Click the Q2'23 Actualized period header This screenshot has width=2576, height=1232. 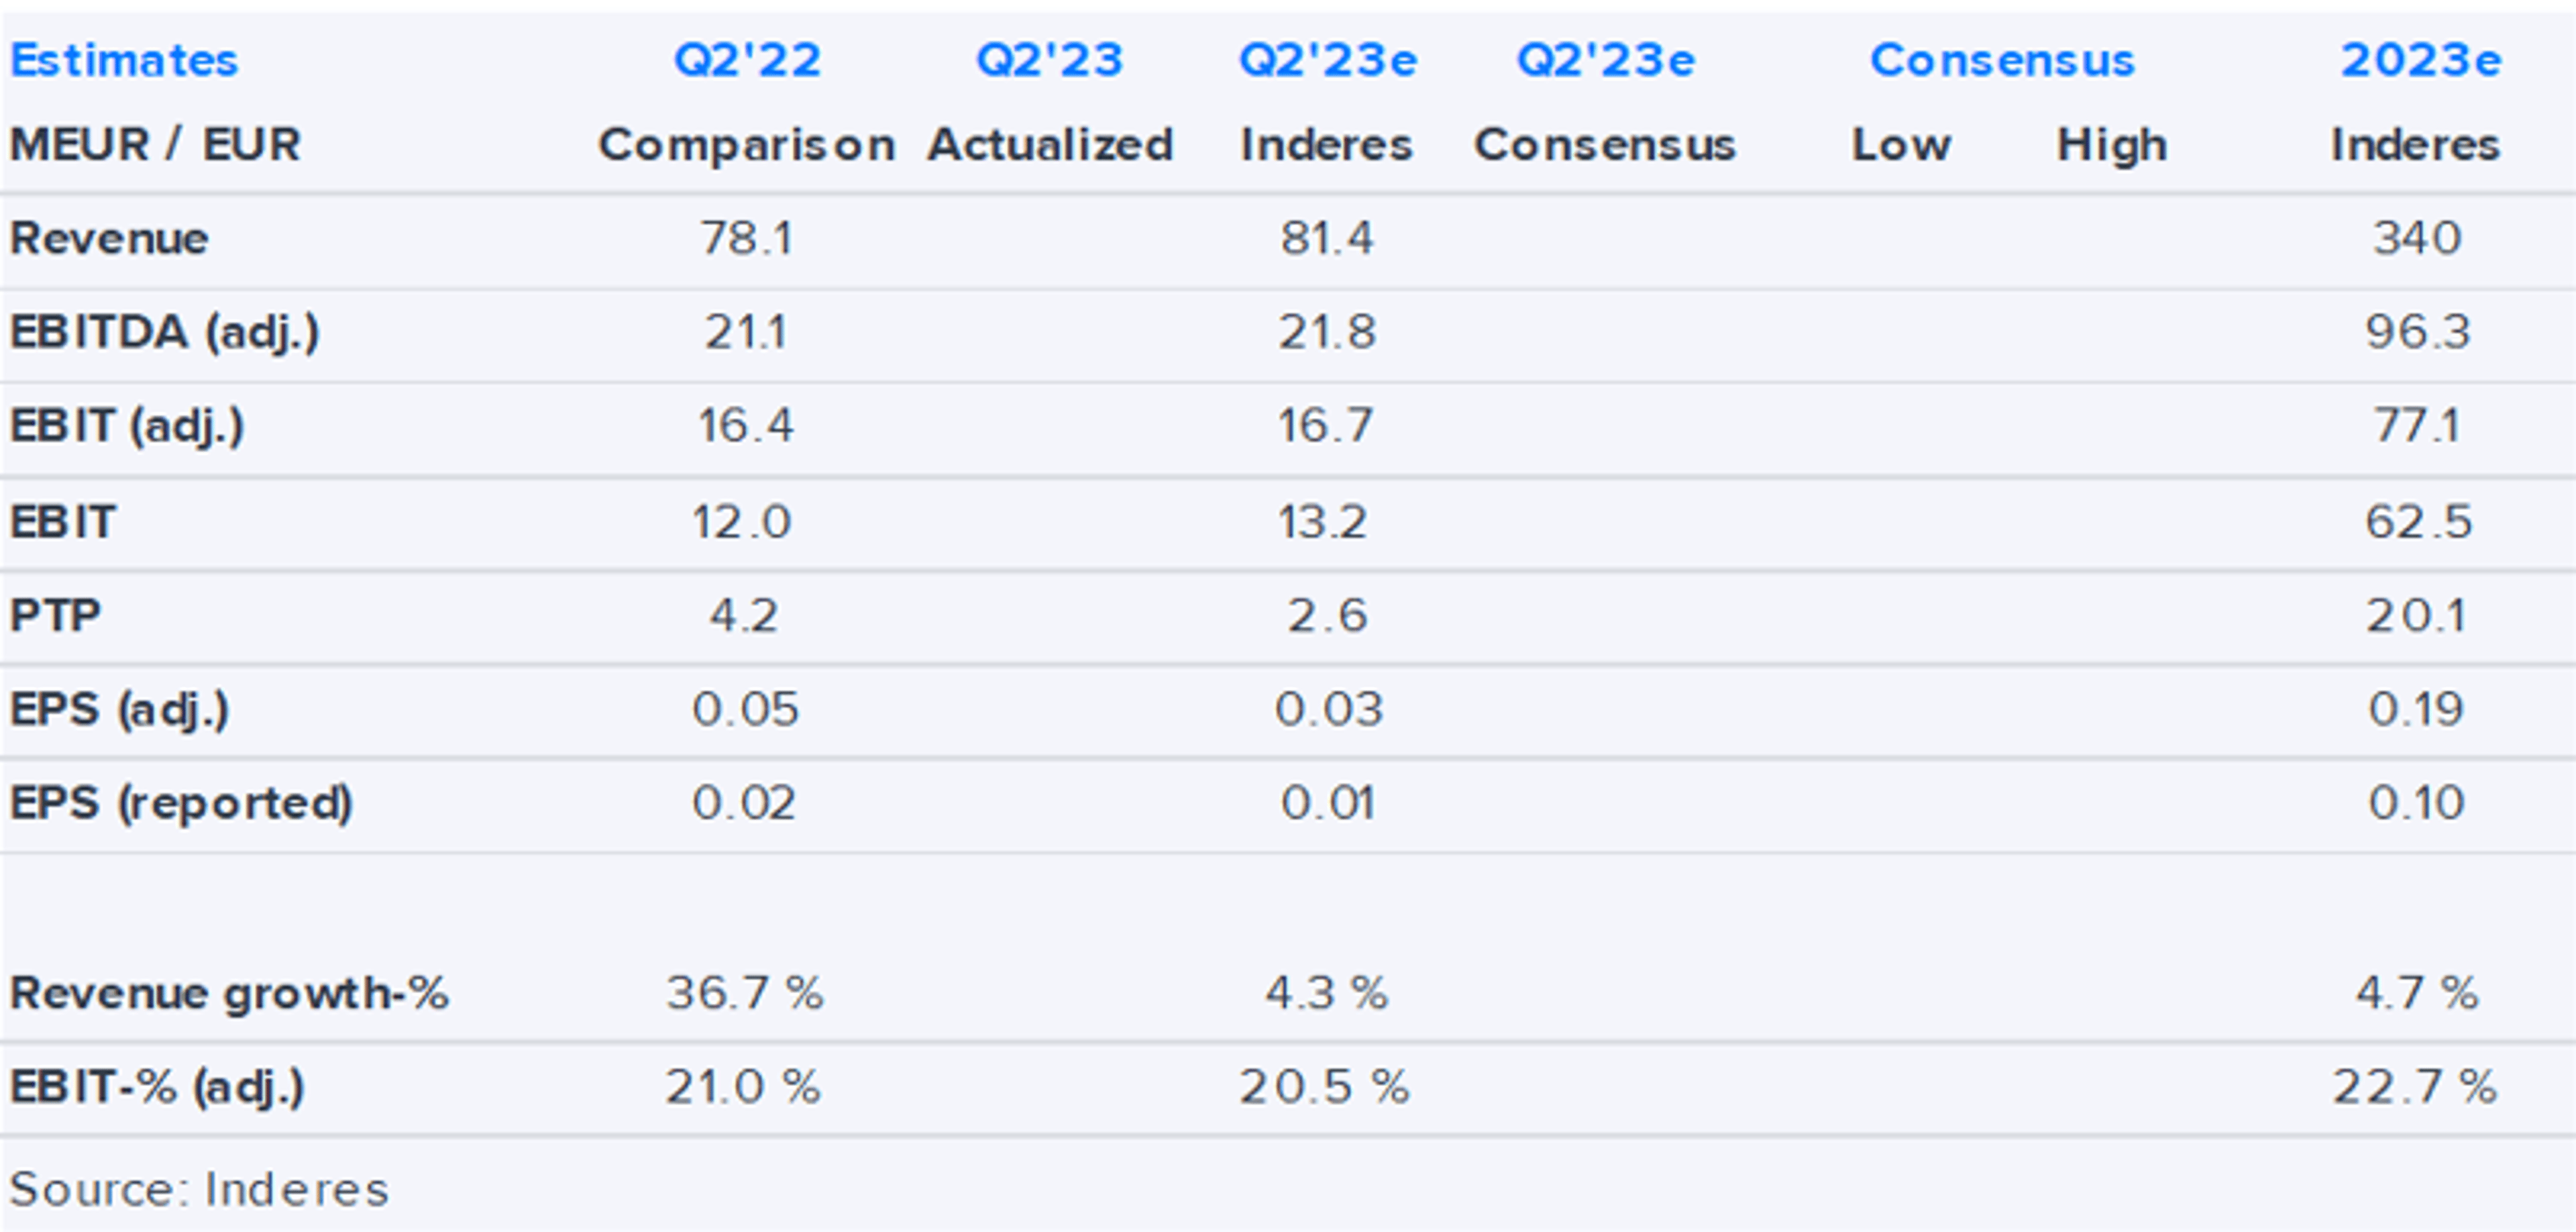(x=1049, y=60)
